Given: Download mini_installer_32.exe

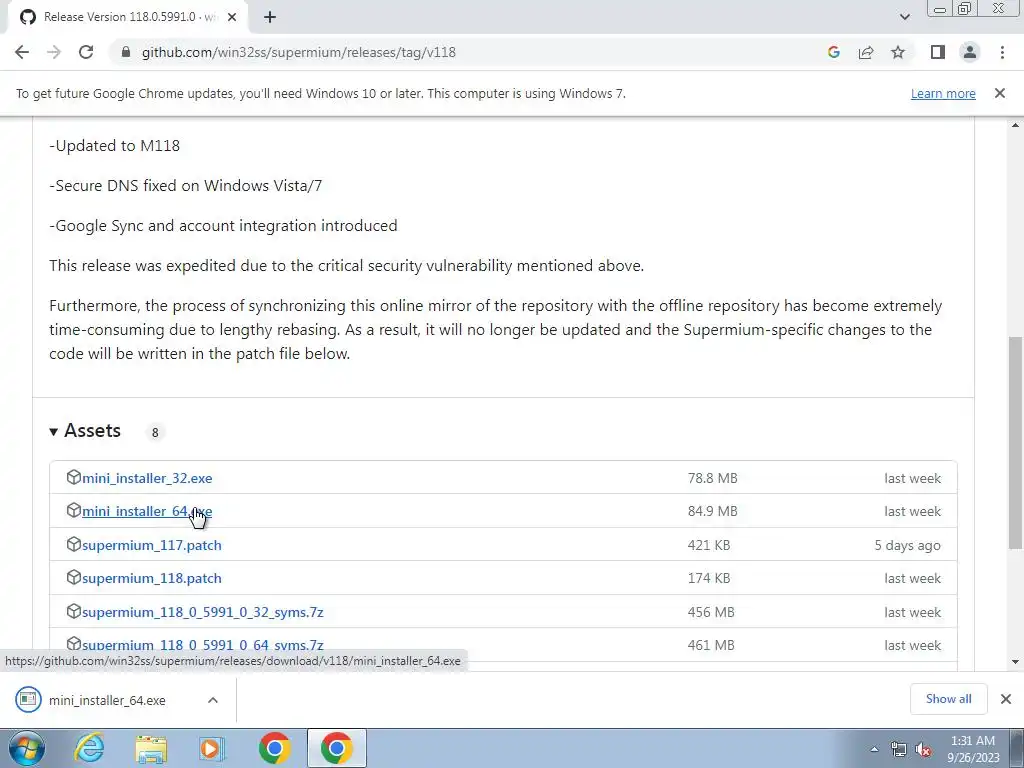Looking at the screenshot, I should [x=147, y=478].
